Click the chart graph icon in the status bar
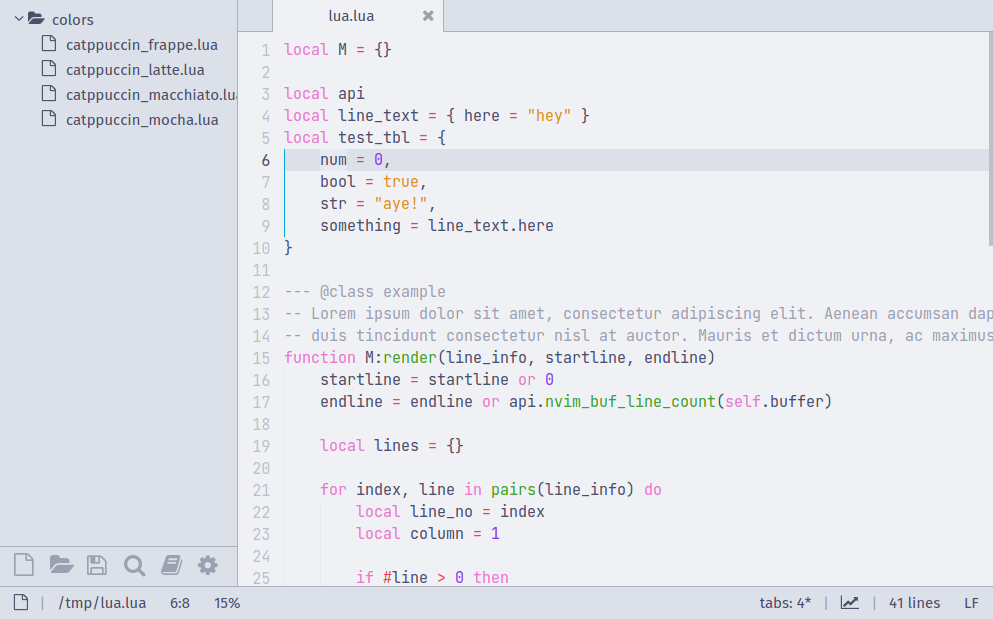This screenshot has height=619, width=993. pyautogui.click(x=849, y=603)
